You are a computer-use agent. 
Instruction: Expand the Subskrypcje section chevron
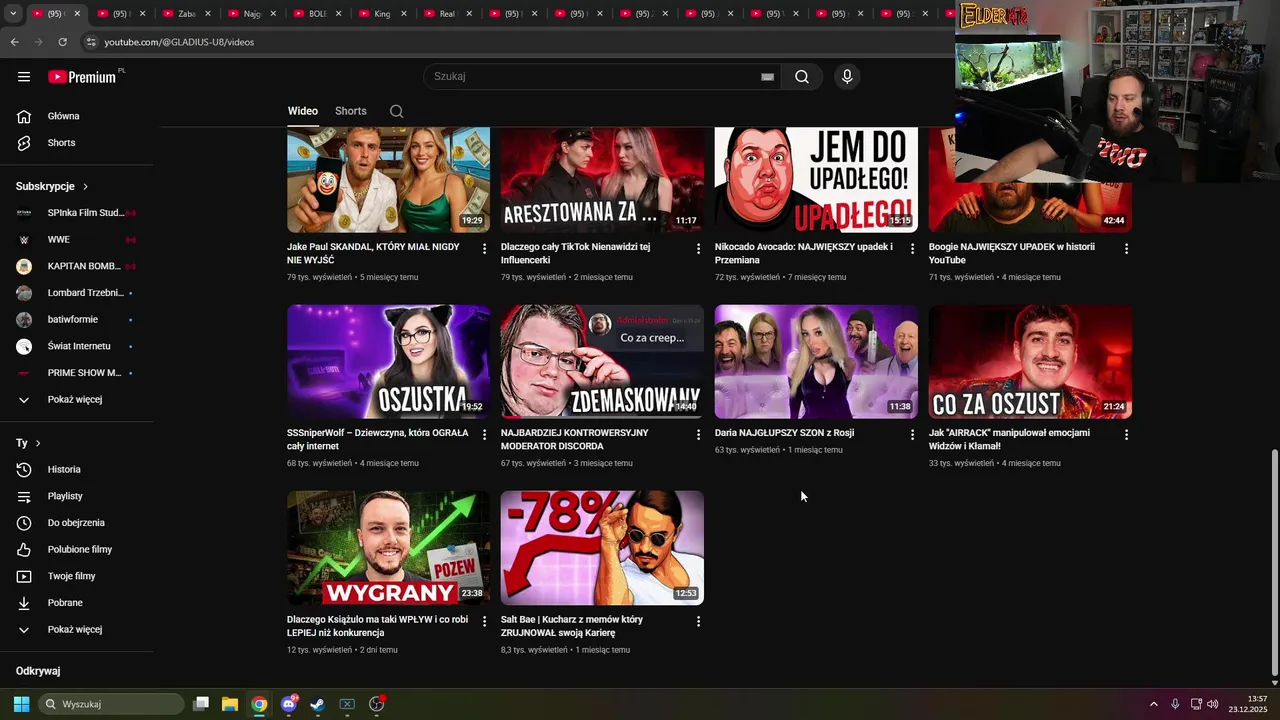point(85,187)
